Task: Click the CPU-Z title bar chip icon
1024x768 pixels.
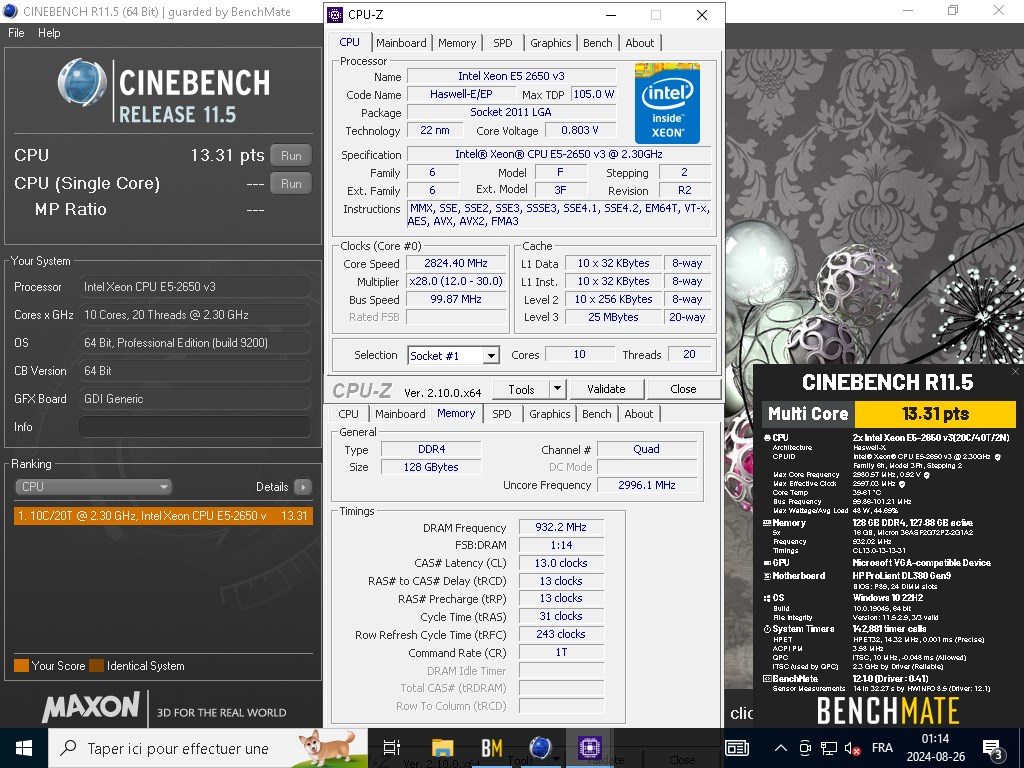Action: tap(335, 14)
